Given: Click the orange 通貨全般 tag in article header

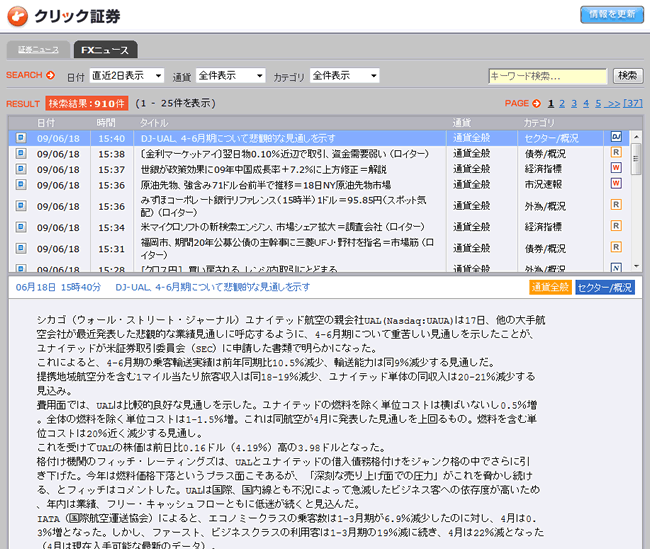Looking at the screenshot, I should pyautogui.click(x=550, y=287).
